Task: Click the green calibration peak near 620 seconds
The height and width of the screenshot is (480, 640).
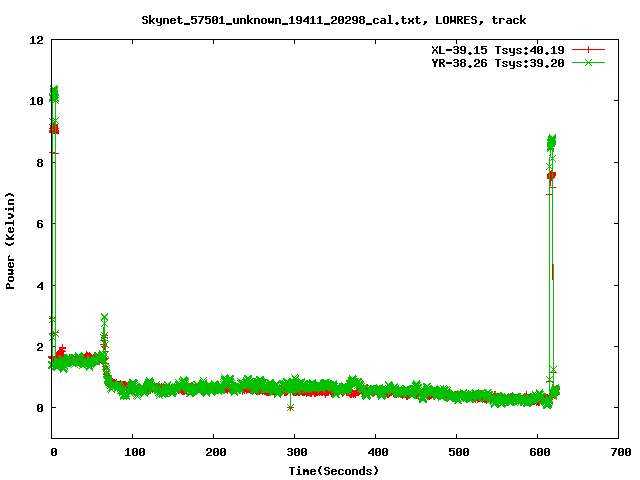Action: pyautogui.click(x=551, y=141)
